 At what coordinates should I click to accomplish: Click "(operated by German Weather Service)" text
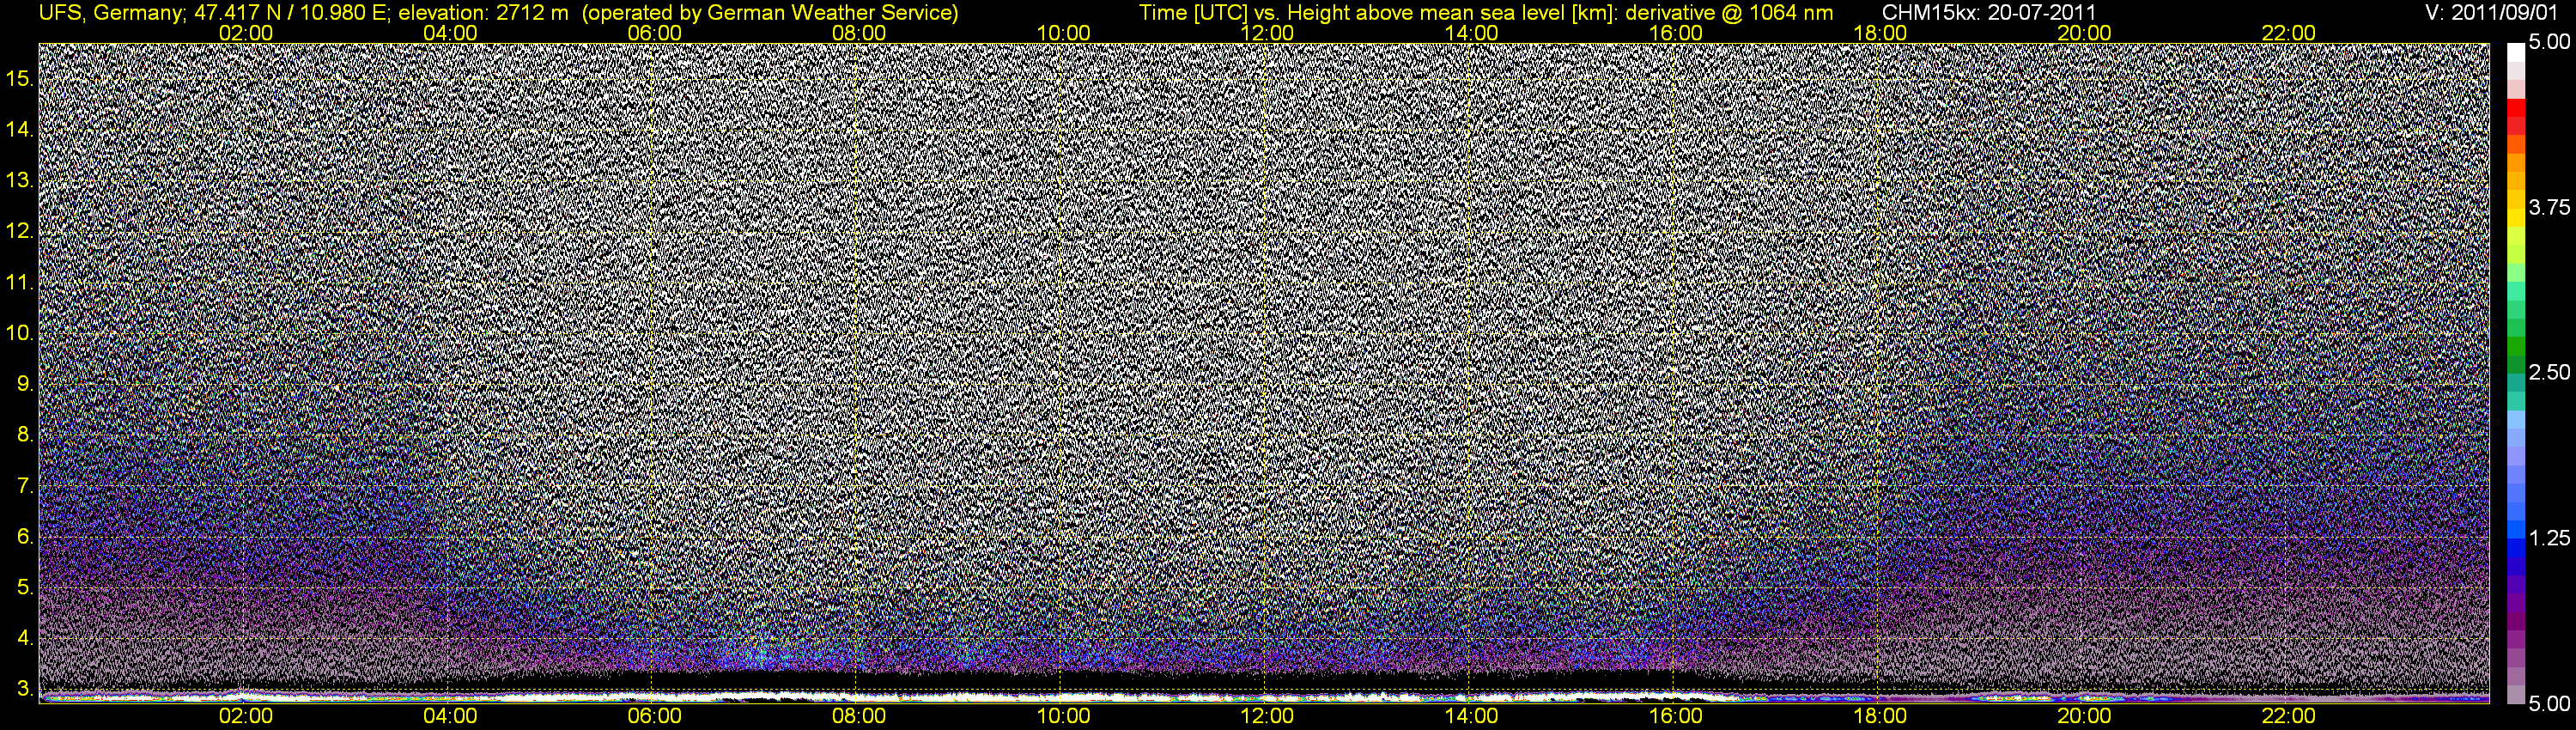tap(770, 12)
